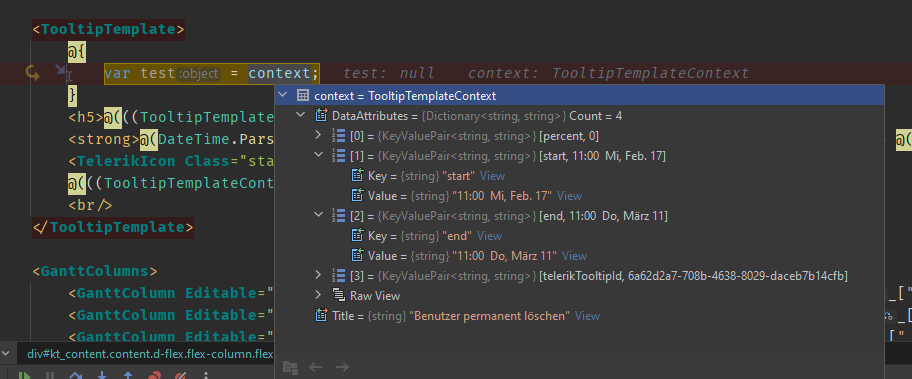Click the list icon of entry [2]
Viewport: 912px width, 379px height.
[338, 216]
